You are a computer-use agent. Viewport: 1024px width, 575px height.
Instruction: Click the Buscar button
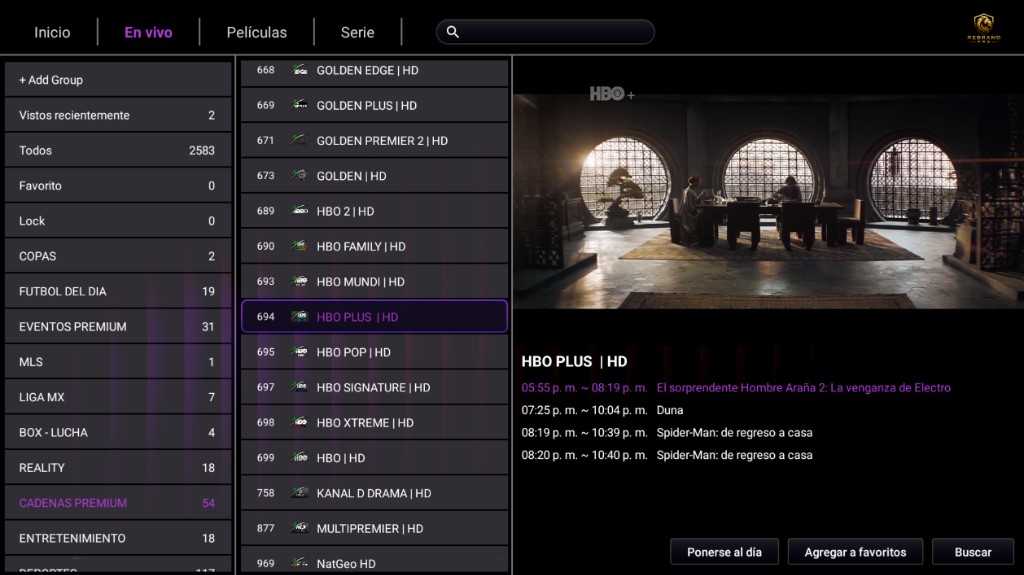pos(973,552)
